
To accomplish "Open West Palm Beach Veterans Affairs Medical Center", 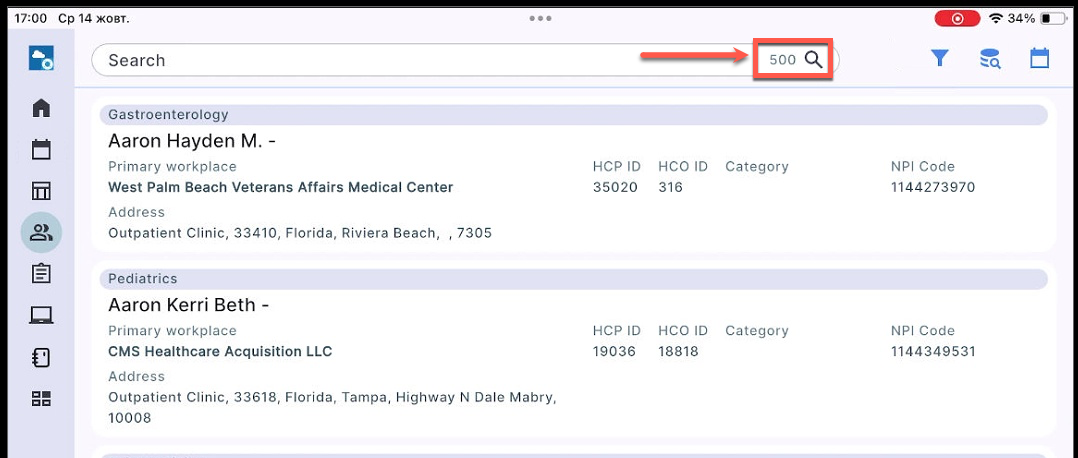I will 280,187.
